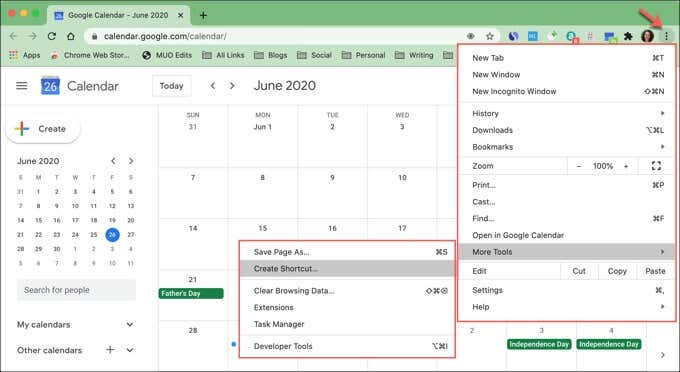
Task: Click the full screen zoom icon
Action: (656, 166)
